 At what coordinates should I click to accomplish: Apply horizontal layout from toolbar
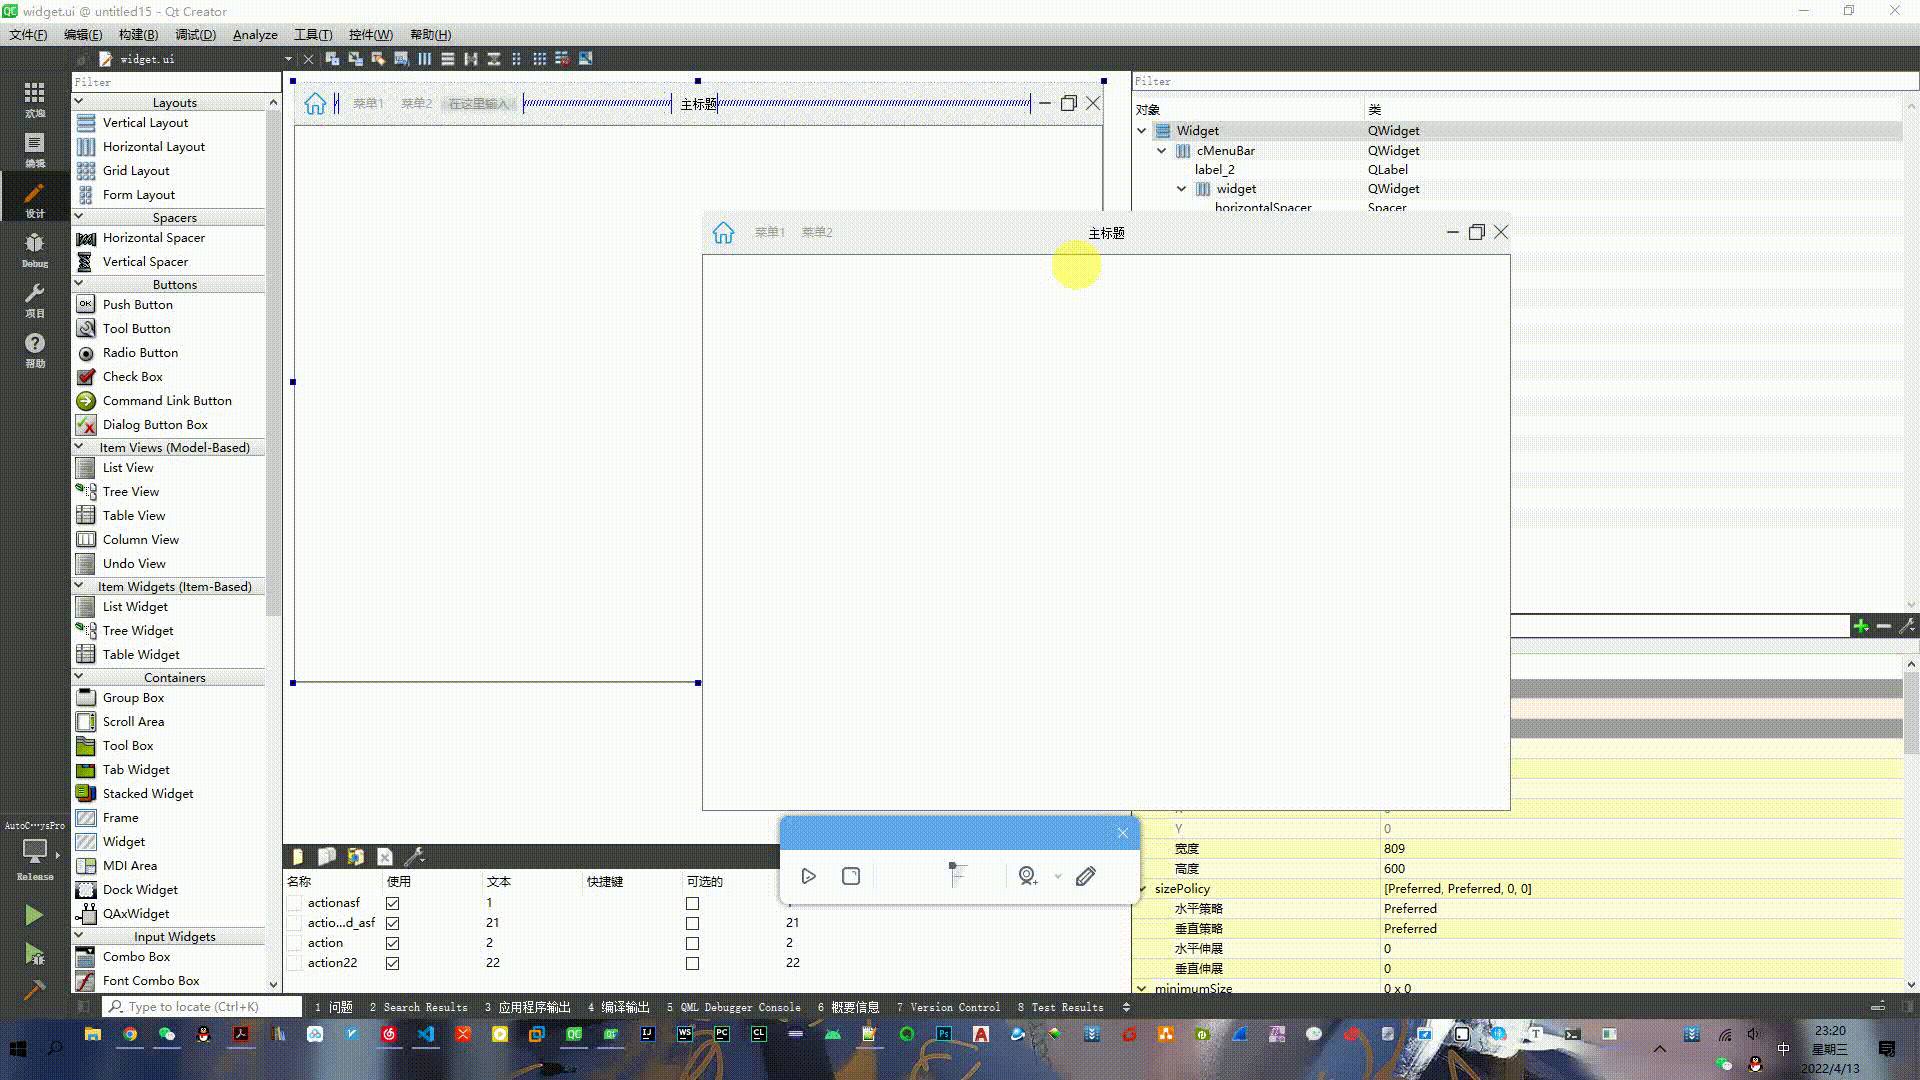(x=425, y=59)
